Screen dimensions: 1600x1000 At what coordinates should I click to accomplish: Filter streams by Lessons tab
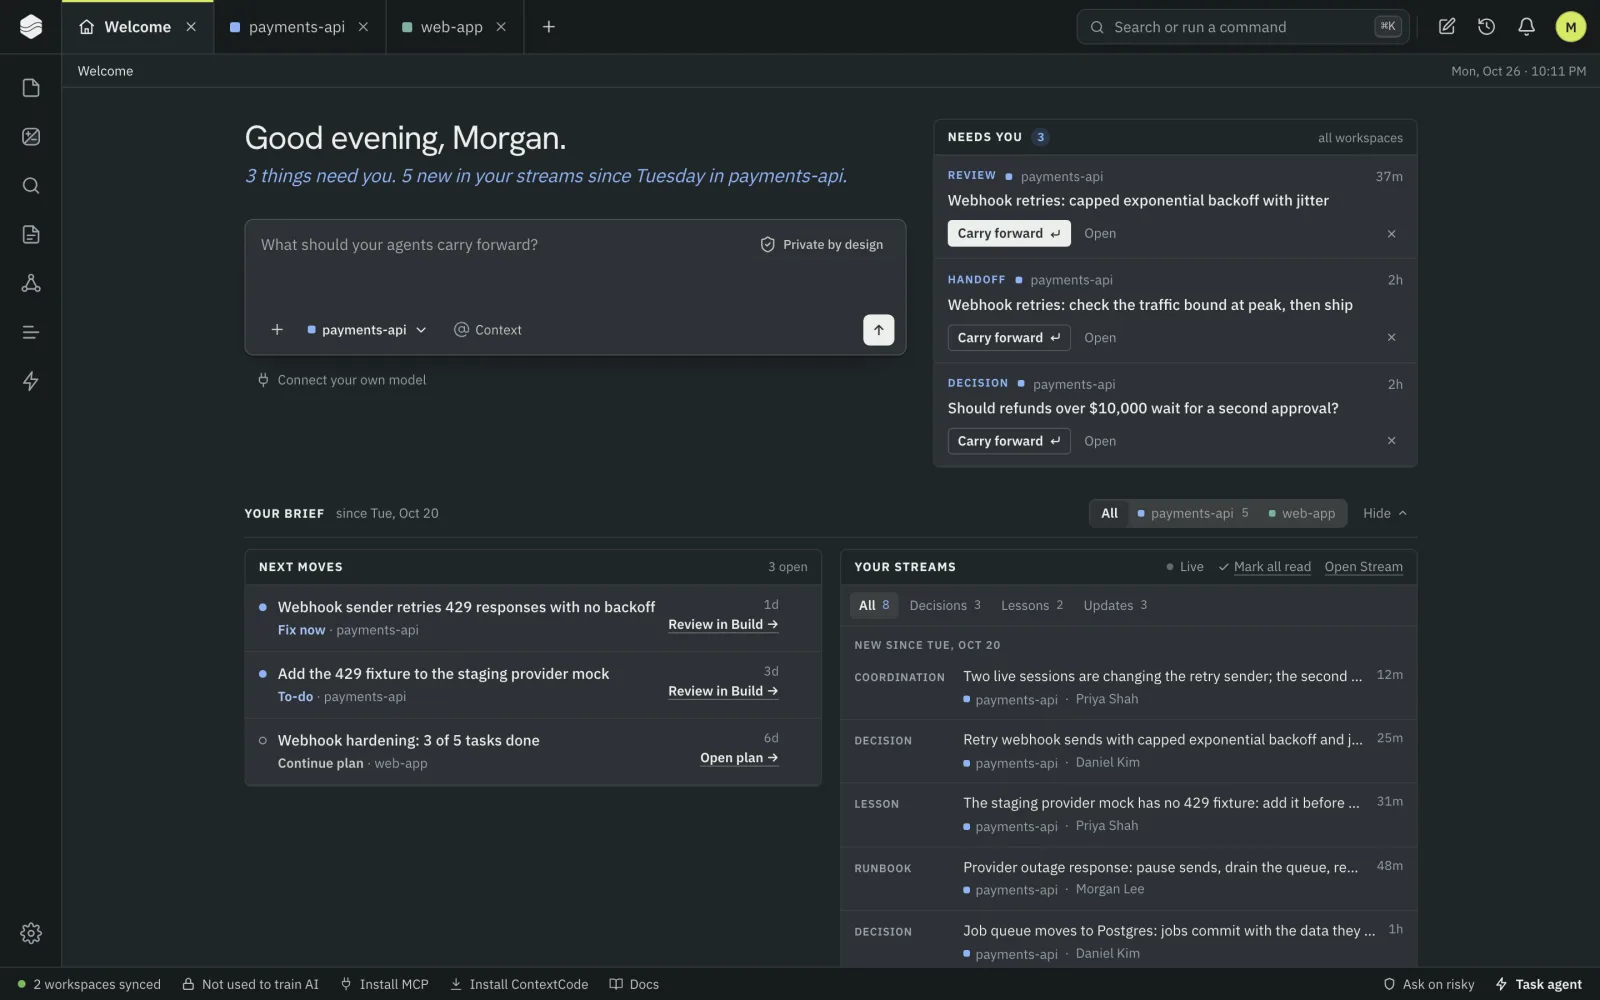tap(1032, 606)
